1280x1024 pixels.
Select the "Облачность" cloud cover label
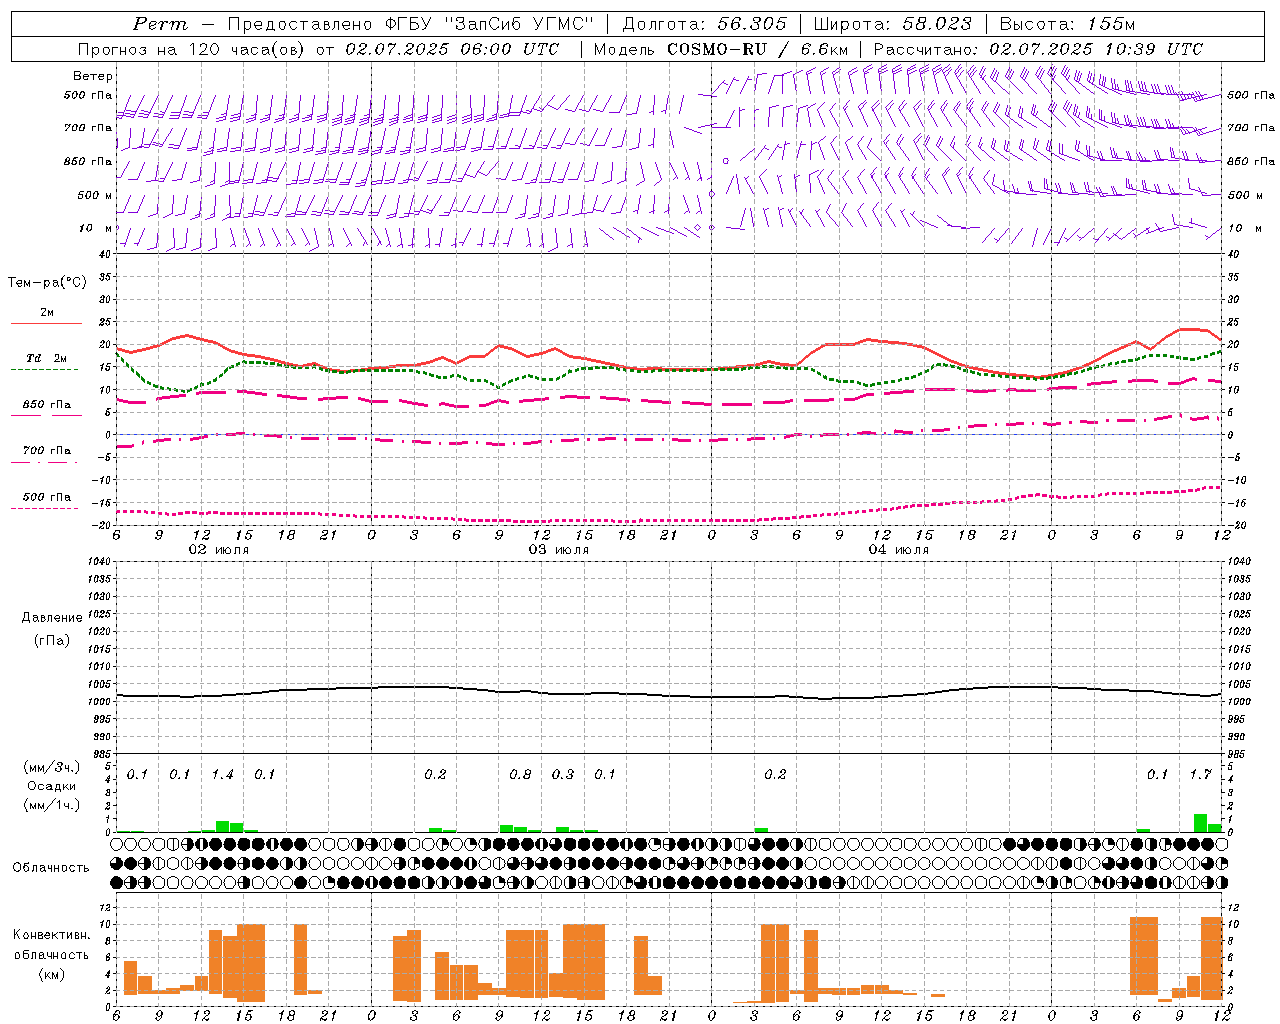(x=51, y=867)
